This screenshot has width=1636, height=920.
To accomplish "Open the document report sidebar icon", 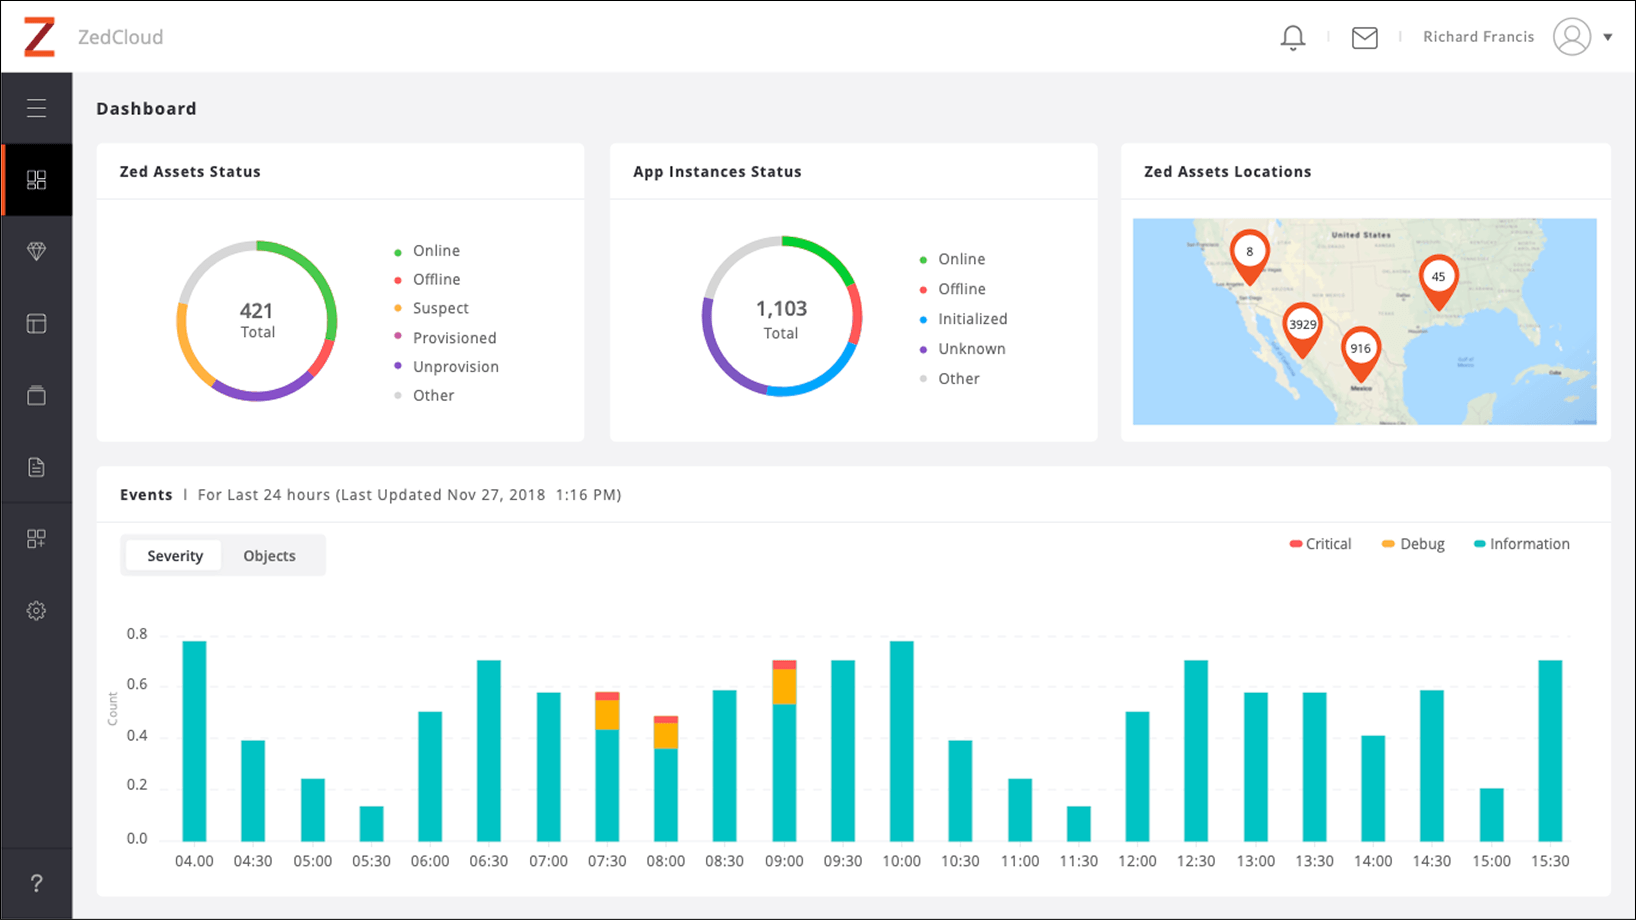I will tap(36, 467).
